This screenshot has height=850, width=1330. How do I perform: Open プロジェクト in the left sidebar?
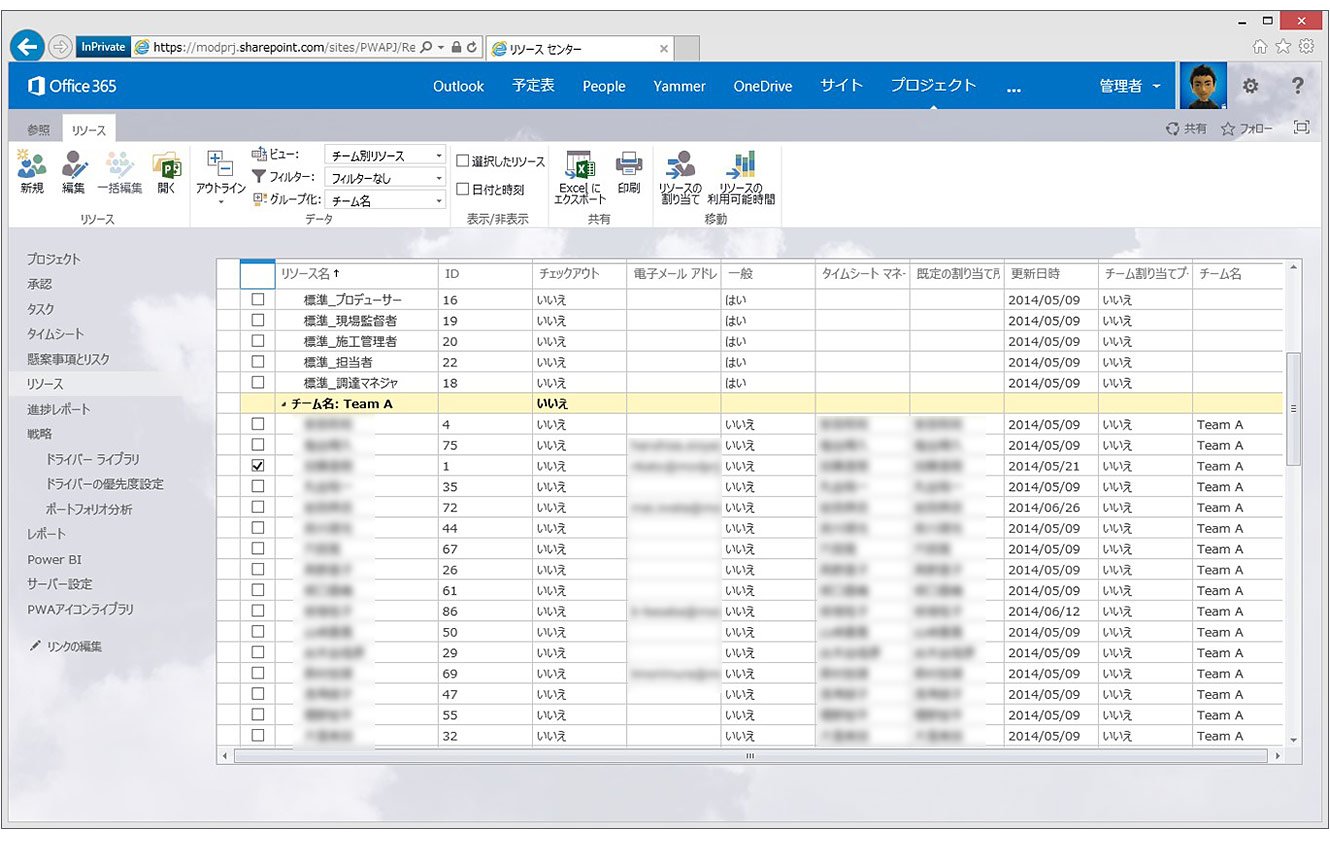tap(54, 259)
